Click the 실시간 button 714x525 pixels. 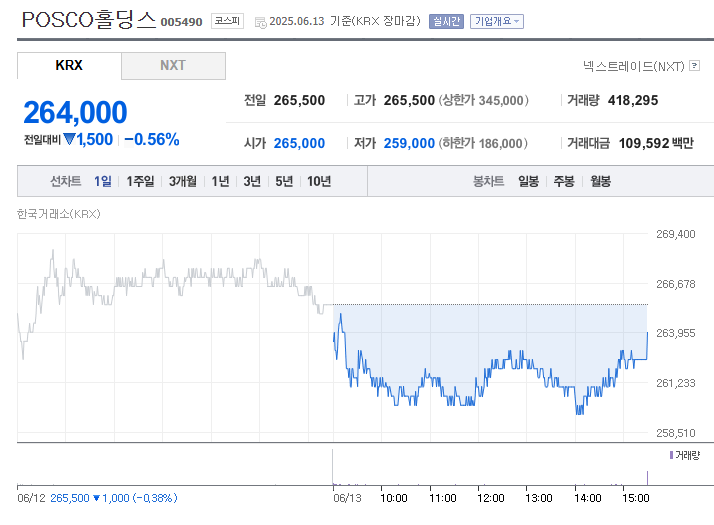click(x=446, y=21)
